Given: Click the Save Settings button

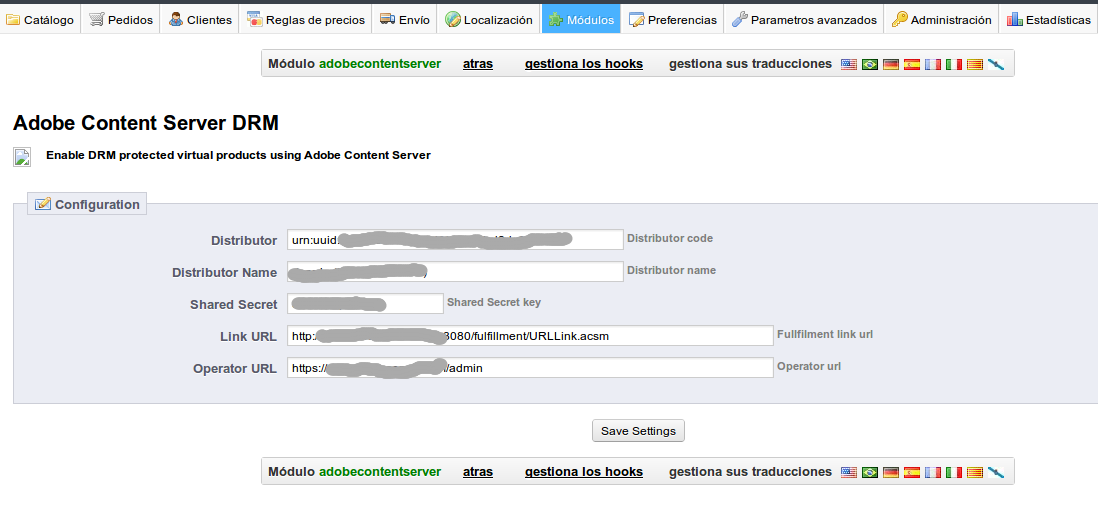Looking at the screenshot, I should pos(638,431).
